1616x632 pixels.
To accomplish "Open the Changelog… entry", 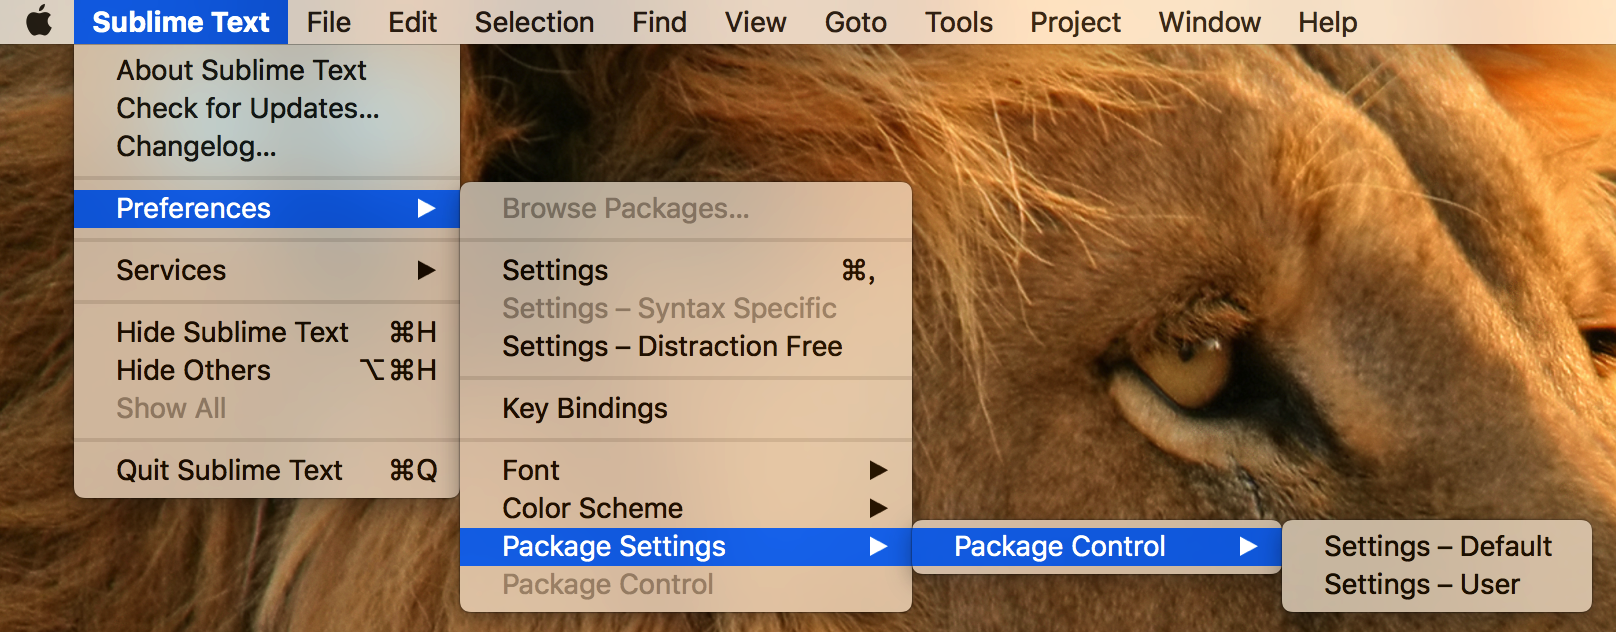I will (x=267, y=146).
